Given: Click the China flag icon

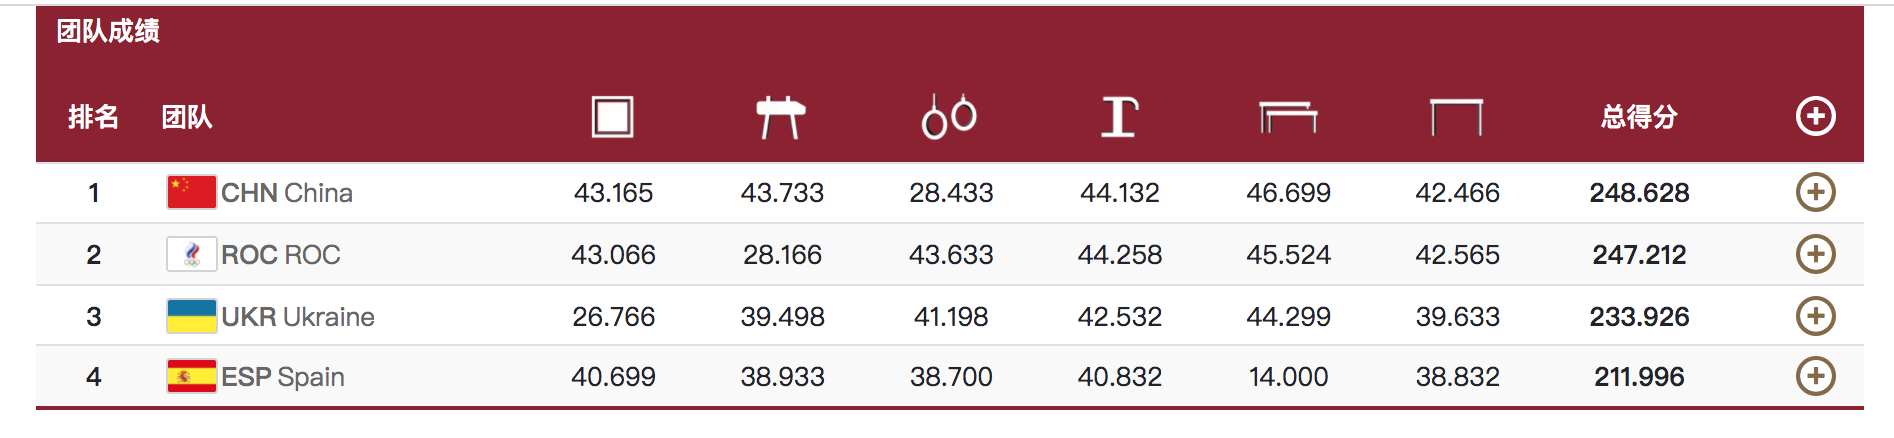Looking at the screenshot, I should point(191,192).
